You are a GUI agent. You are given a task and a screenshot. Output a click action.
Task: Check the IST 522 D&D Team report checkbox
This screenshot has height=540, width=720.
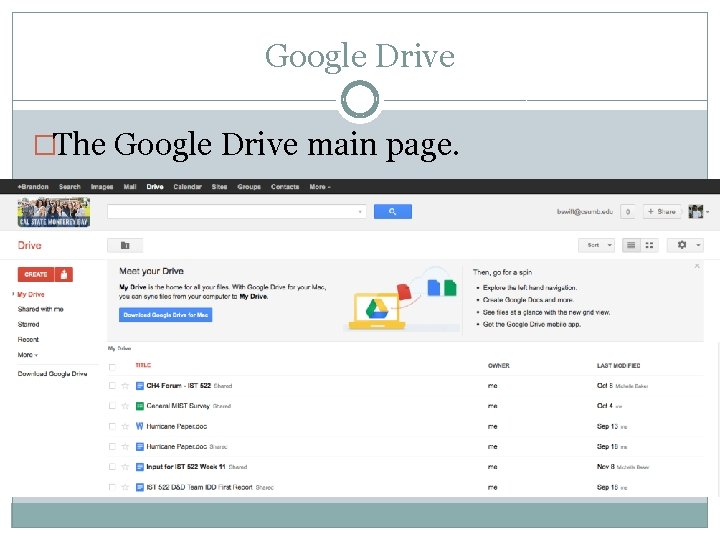112,487
